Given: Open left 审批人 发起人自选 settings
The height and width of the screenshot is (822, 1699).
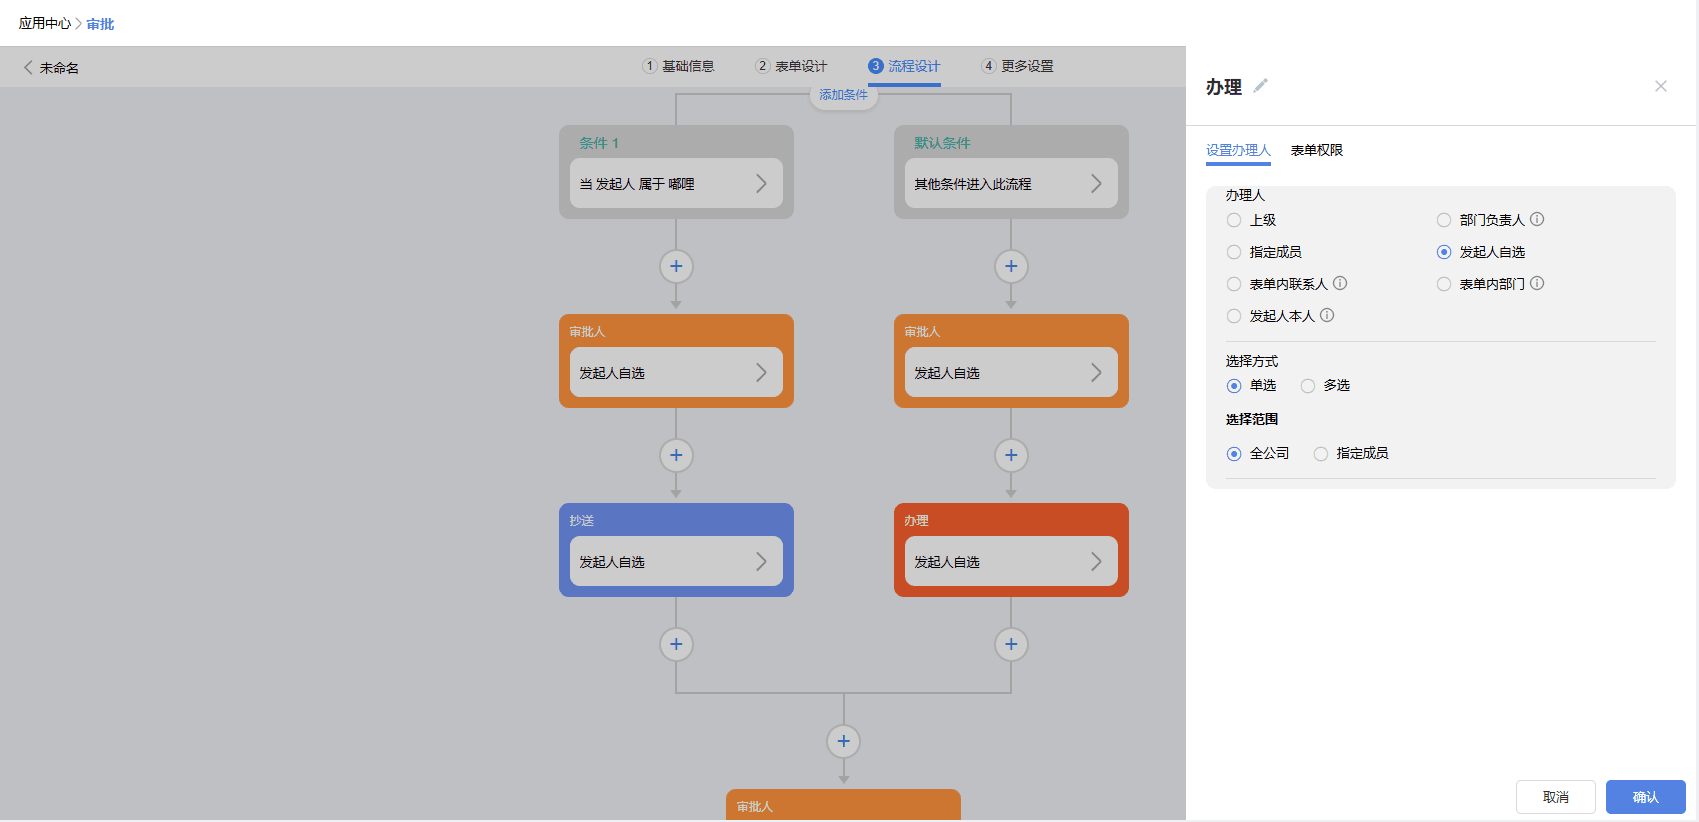Looking at the screenshot, I should (676, 372).
